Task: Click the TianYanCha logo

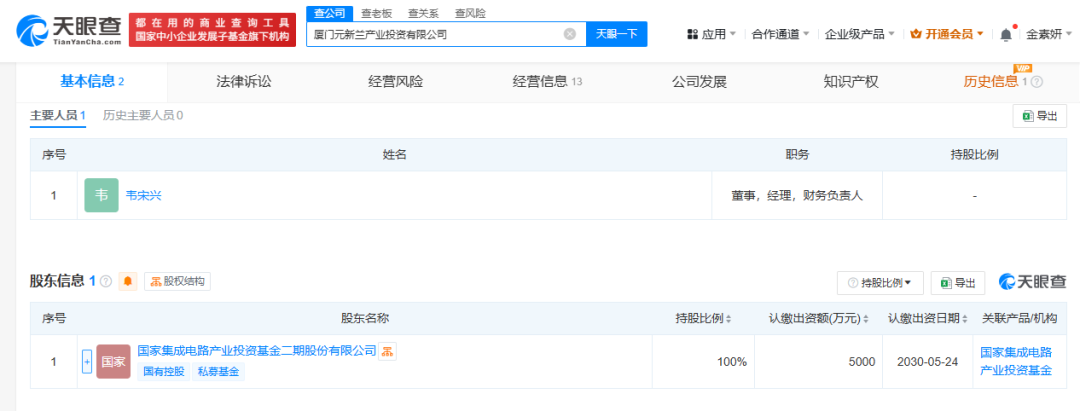Action: [x=68, y=30]
